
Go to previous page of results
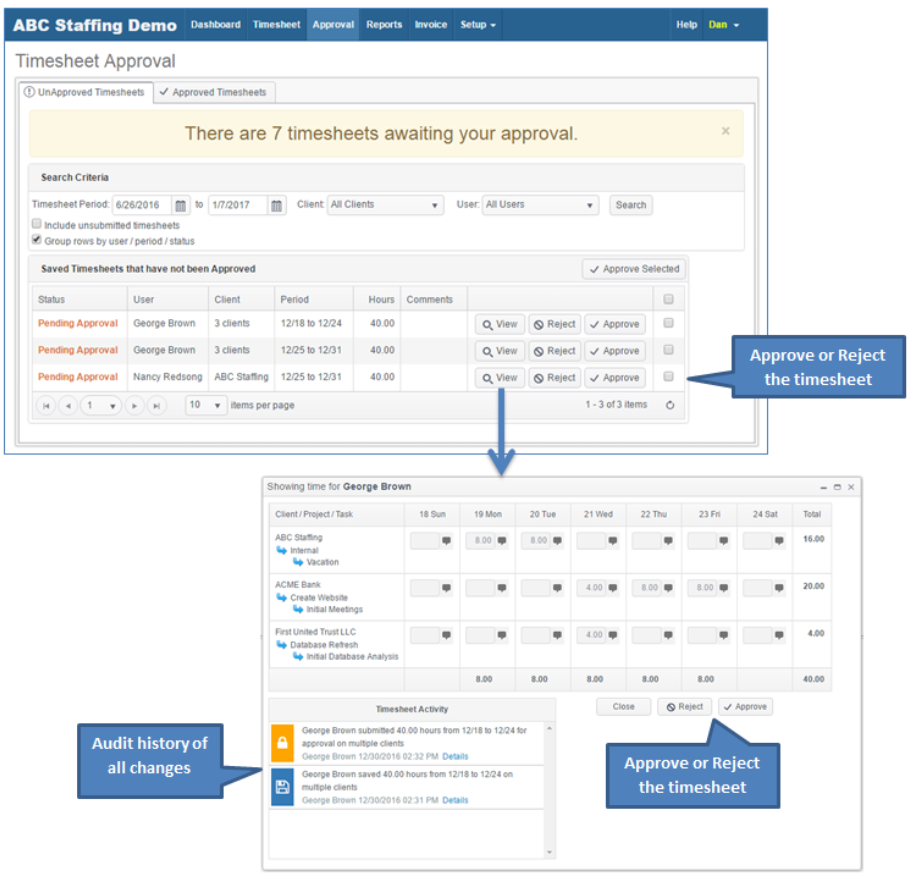(x=69, y=405)
